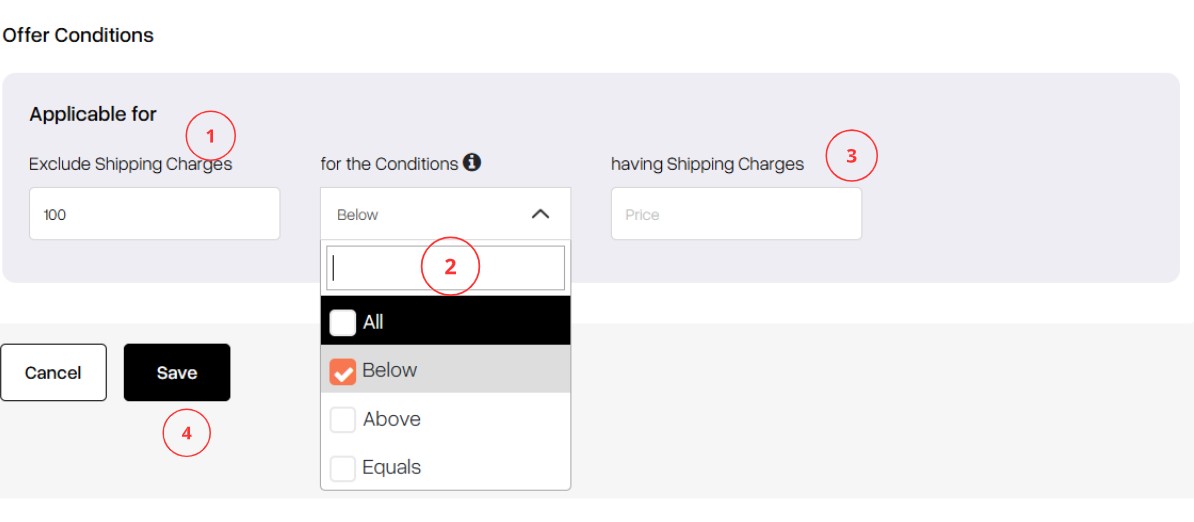Screen dimensions: 1194x522
Task: Choose the 'Equals' option label
Action: [391, 467]
